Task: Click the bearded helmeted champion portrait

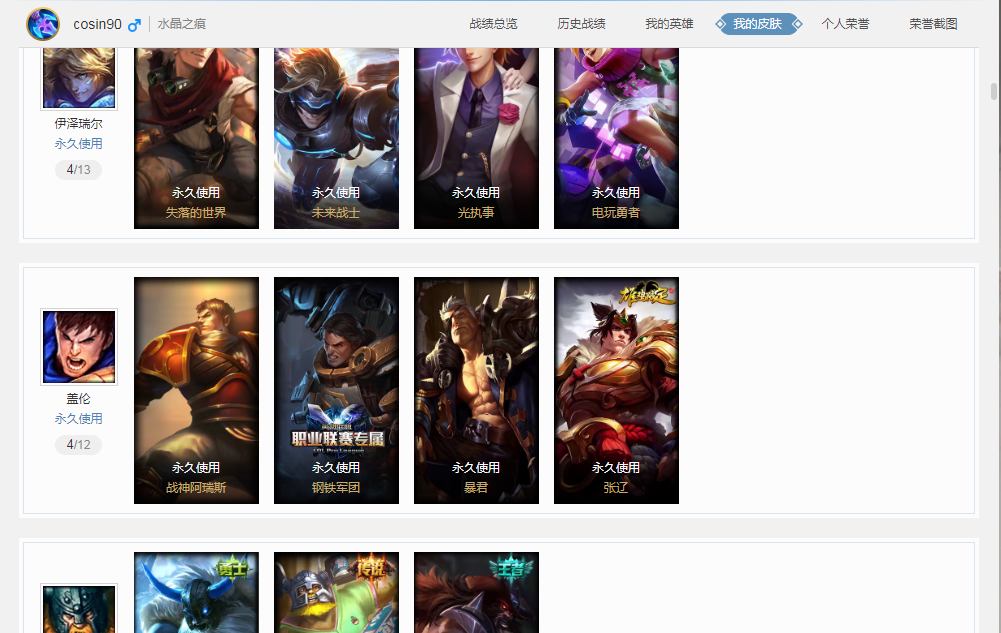Action: pos(79,608)
